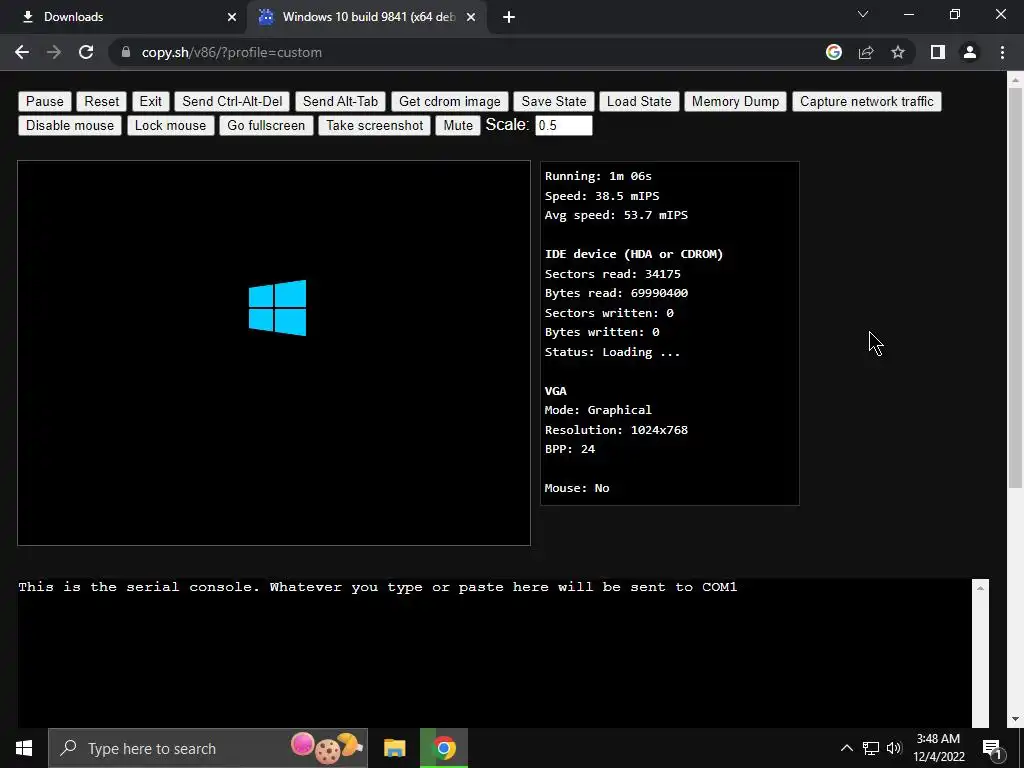1024x768 pixels.
Task: Switch to the Downloads tab
Action: click(124, 17)
